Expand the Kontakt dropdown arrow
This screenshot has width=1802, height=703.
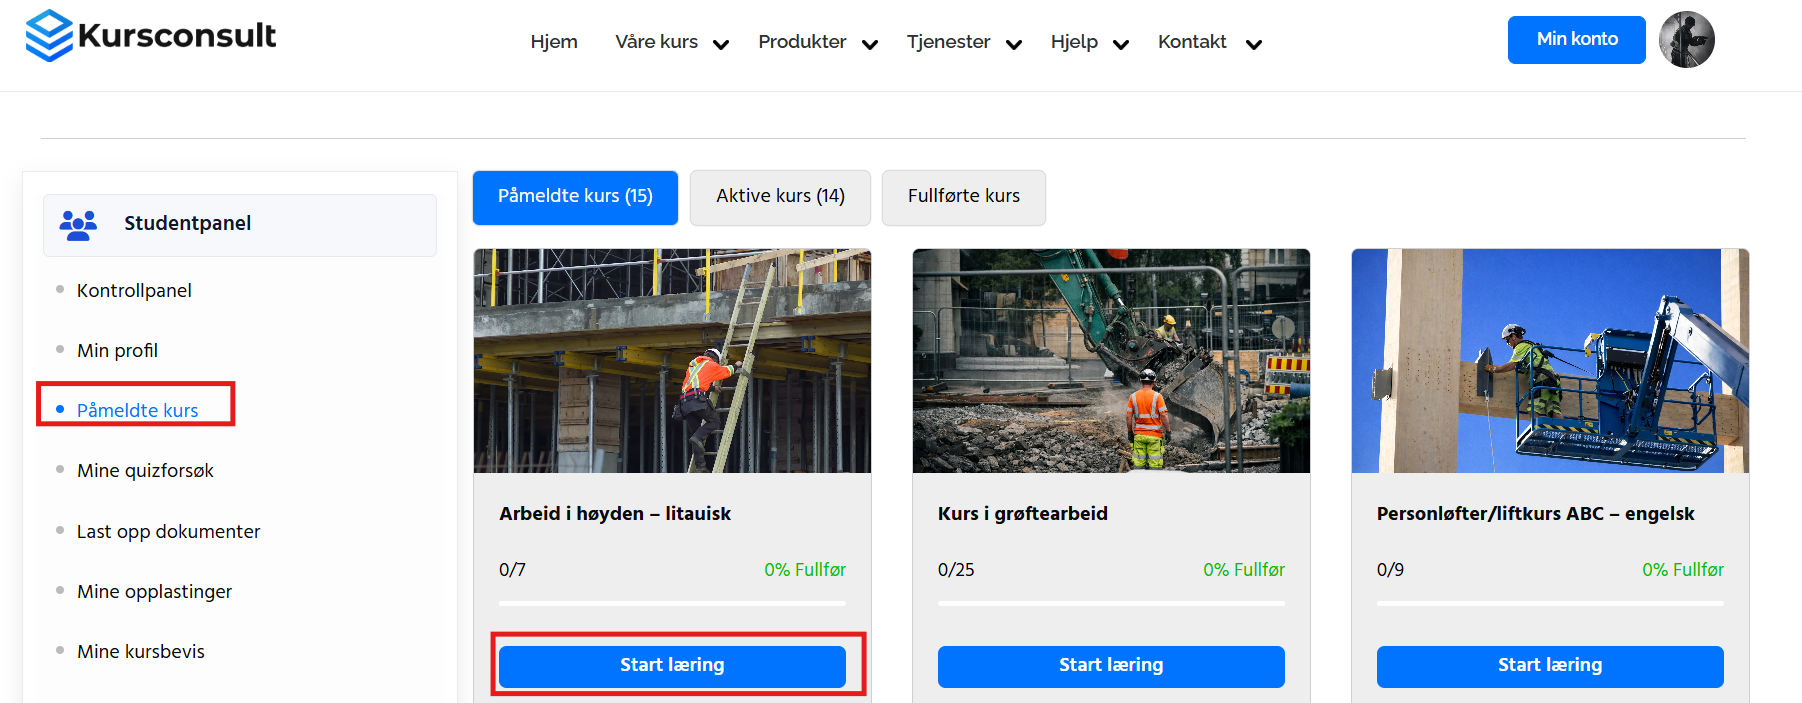point(1254,44)
